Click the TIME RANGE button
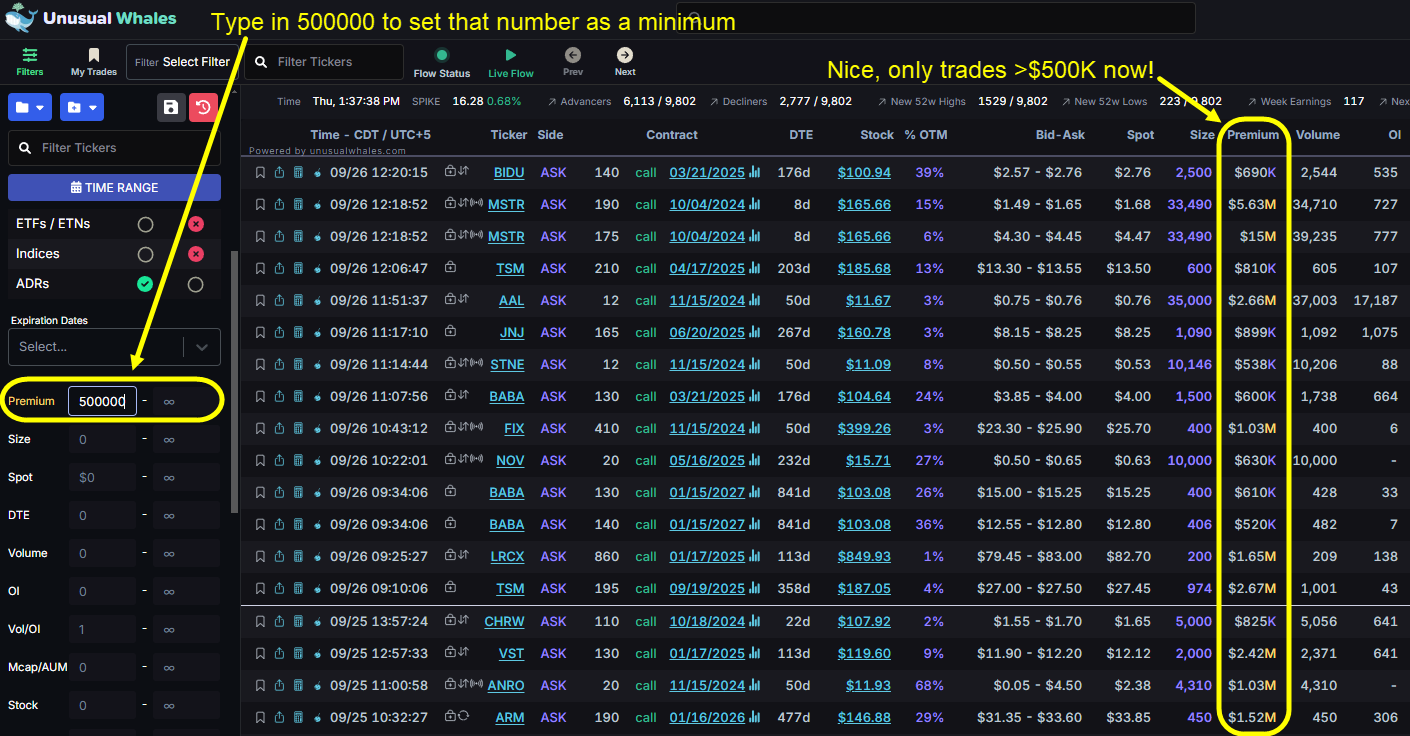Image resolution: width=1410 pixels, height=736 pixels. [114, 187]
